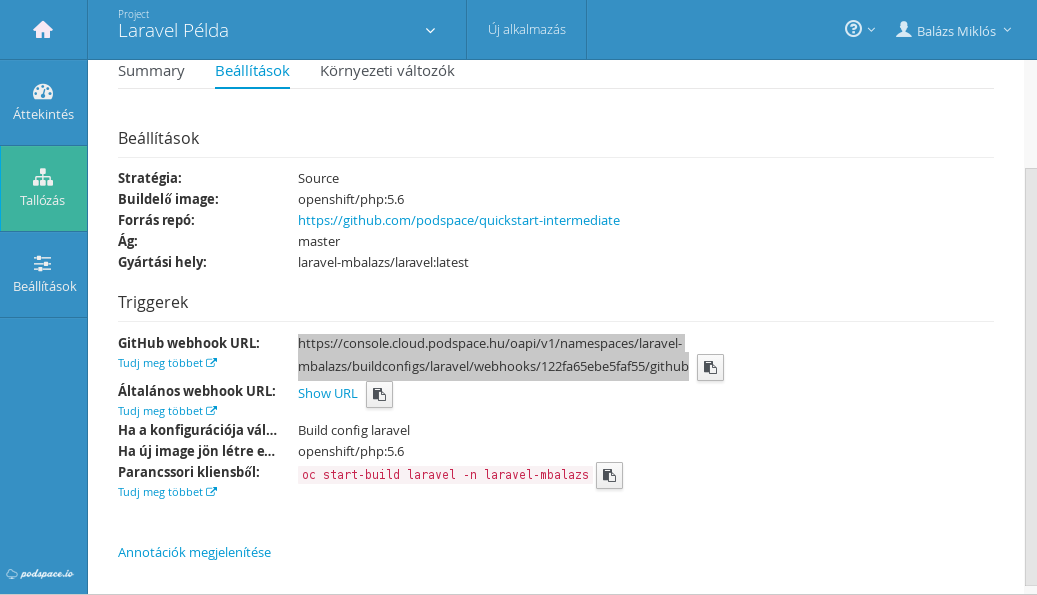
Task: Open the Tallózás browse section
Action: pos(44,188)
